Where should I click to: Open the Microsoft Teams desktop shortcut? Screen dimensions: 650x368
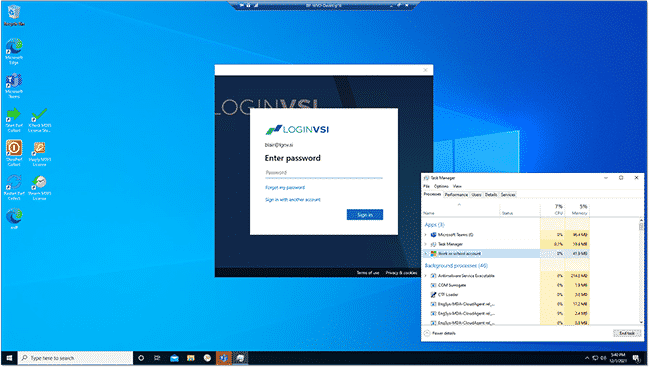pos(14,85)
